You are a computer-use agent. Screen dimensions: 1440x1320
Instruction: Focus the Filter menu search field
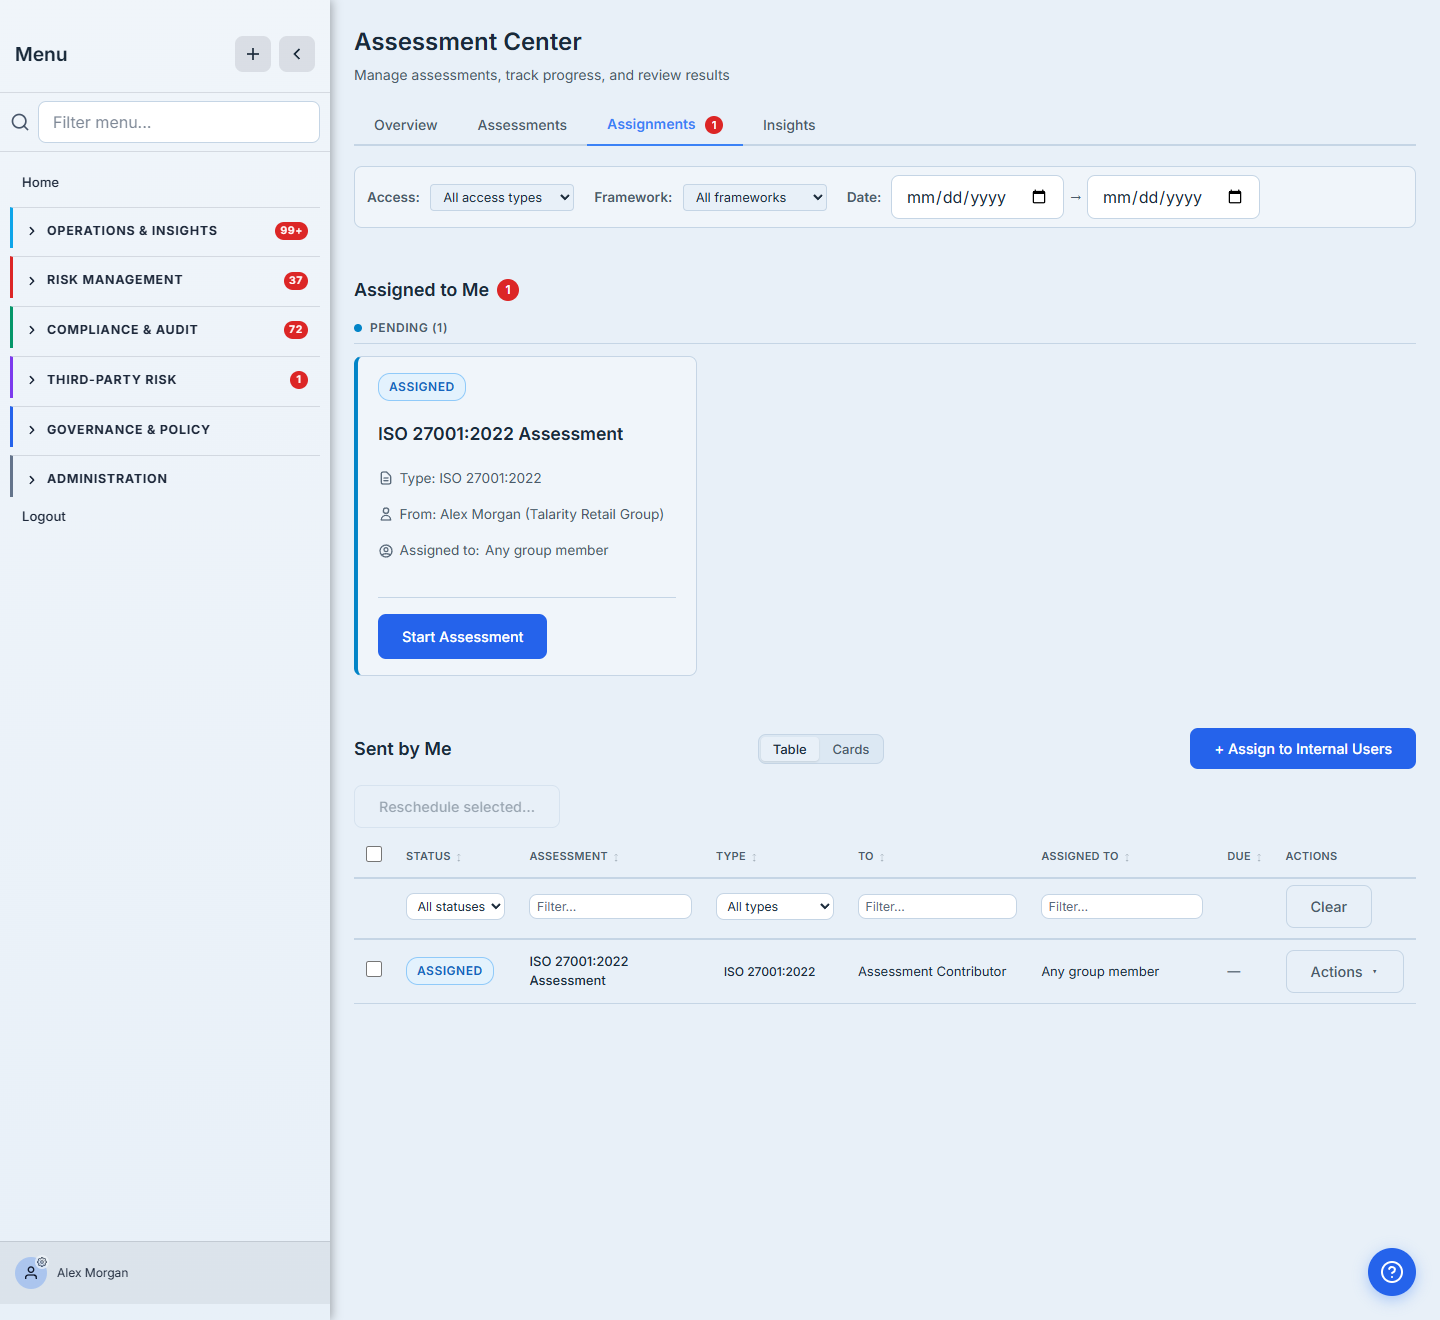(179, 122)
